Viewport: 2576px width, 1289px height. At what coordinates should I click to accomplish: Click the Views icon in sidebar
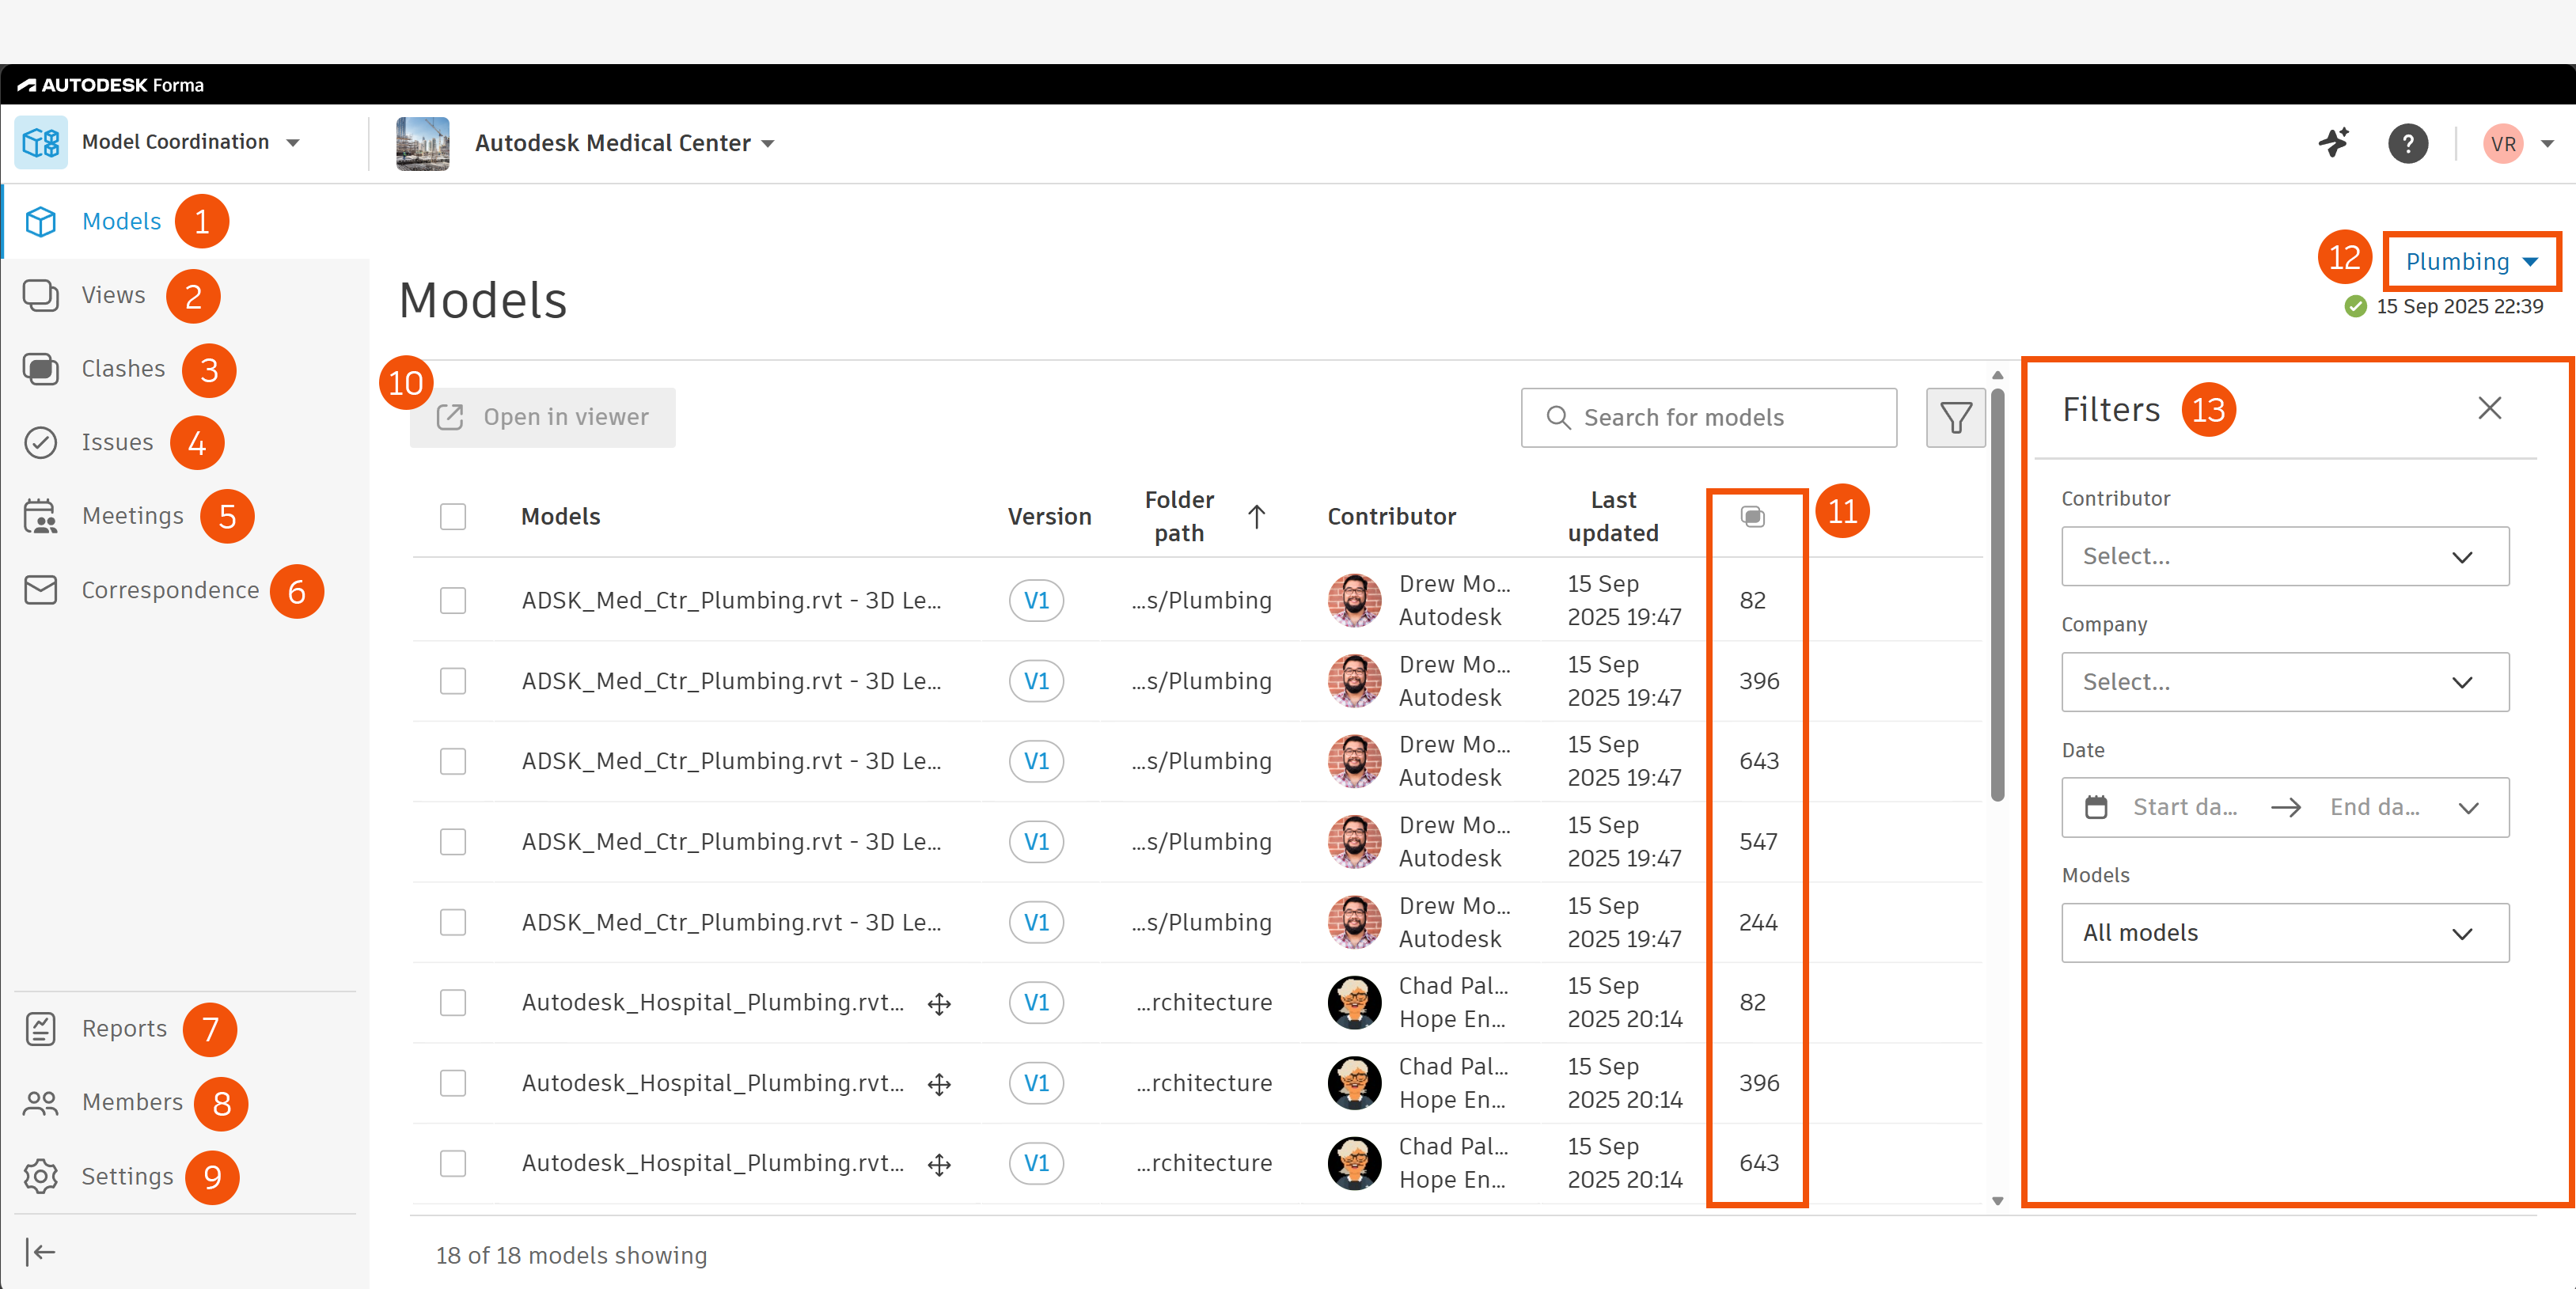click(x=40, y=295)
